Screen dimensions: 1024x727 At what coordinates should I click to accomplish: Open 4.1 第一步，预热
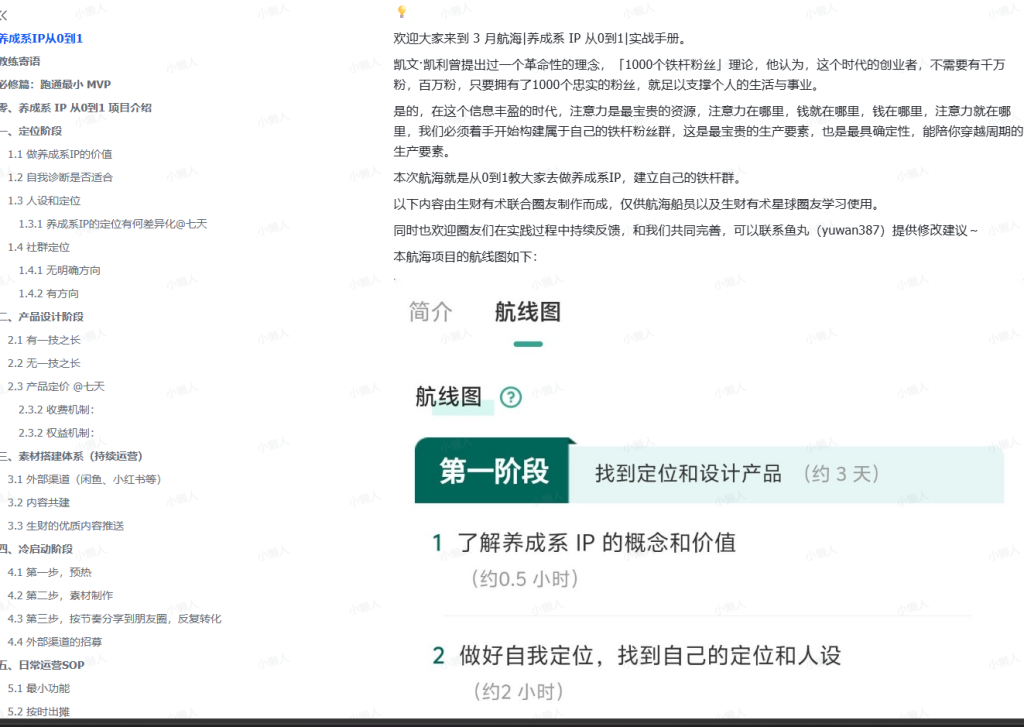tap(50, 572)
